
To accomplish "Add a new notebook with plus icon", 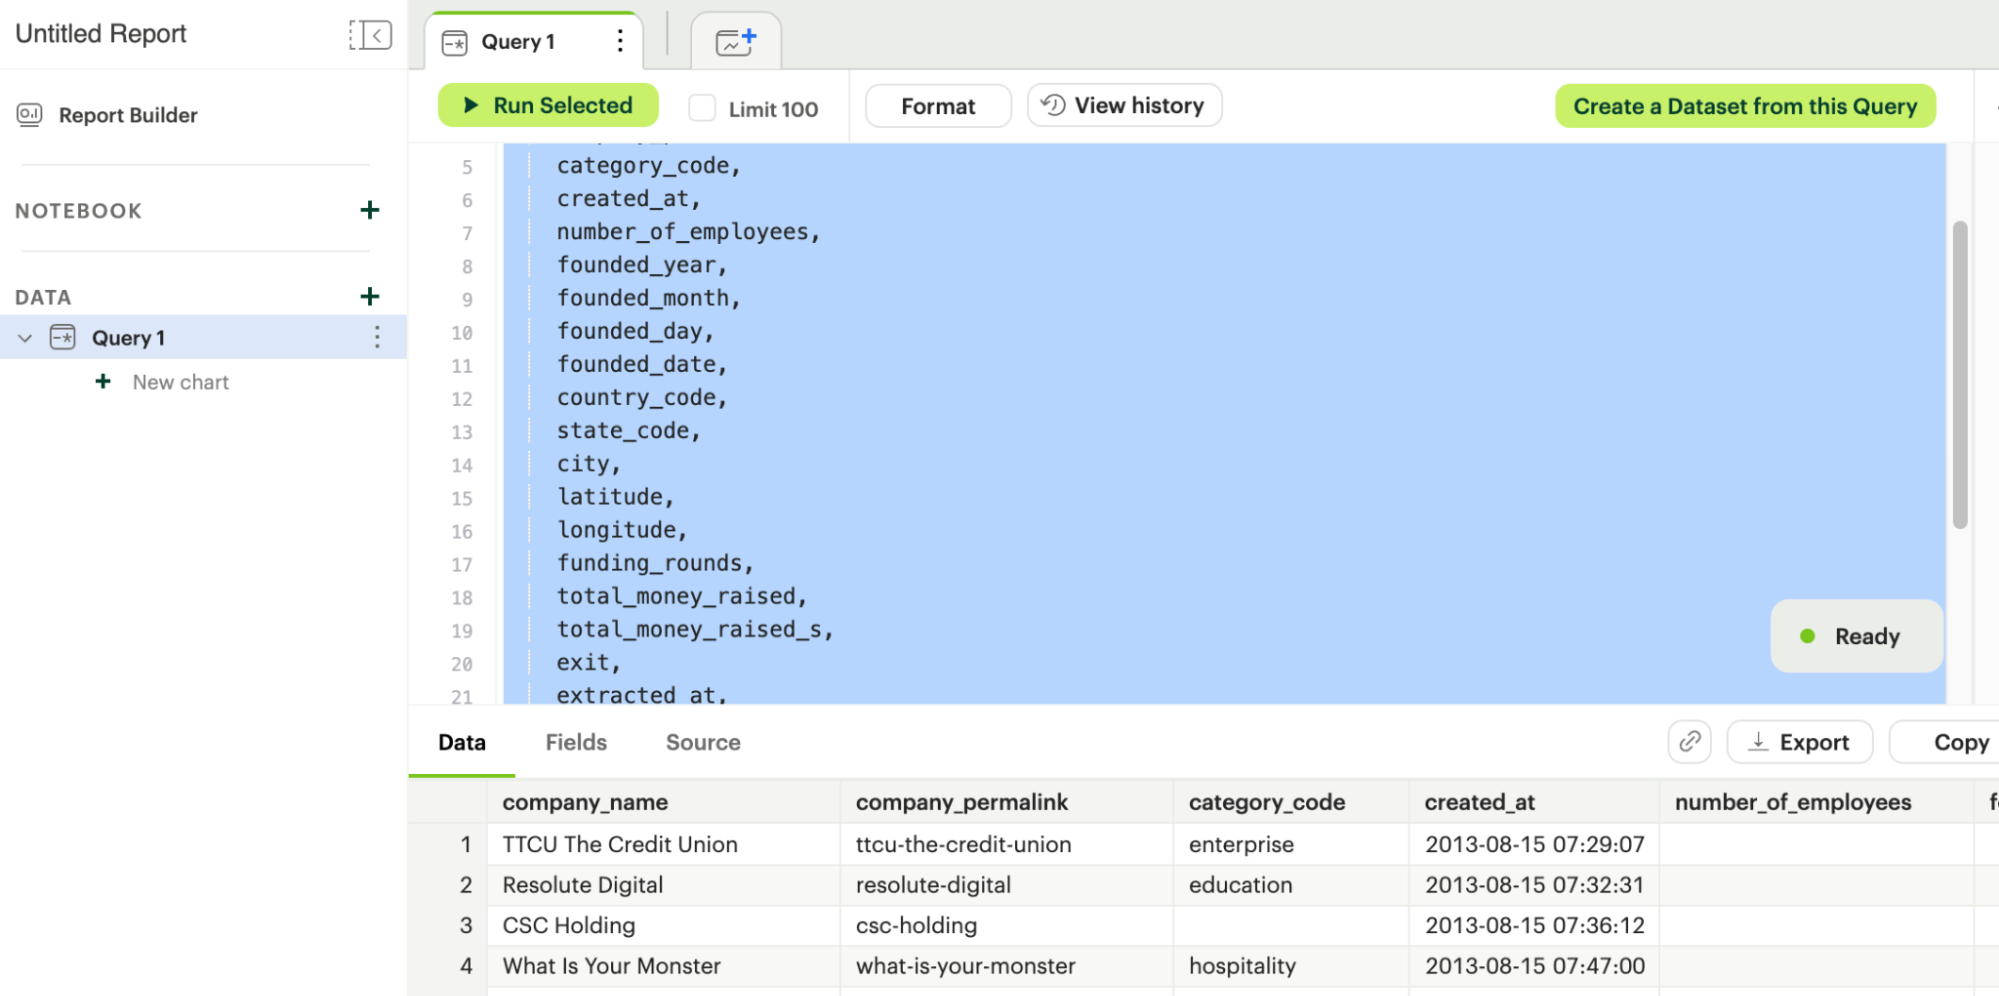I will tap(369, 210).
